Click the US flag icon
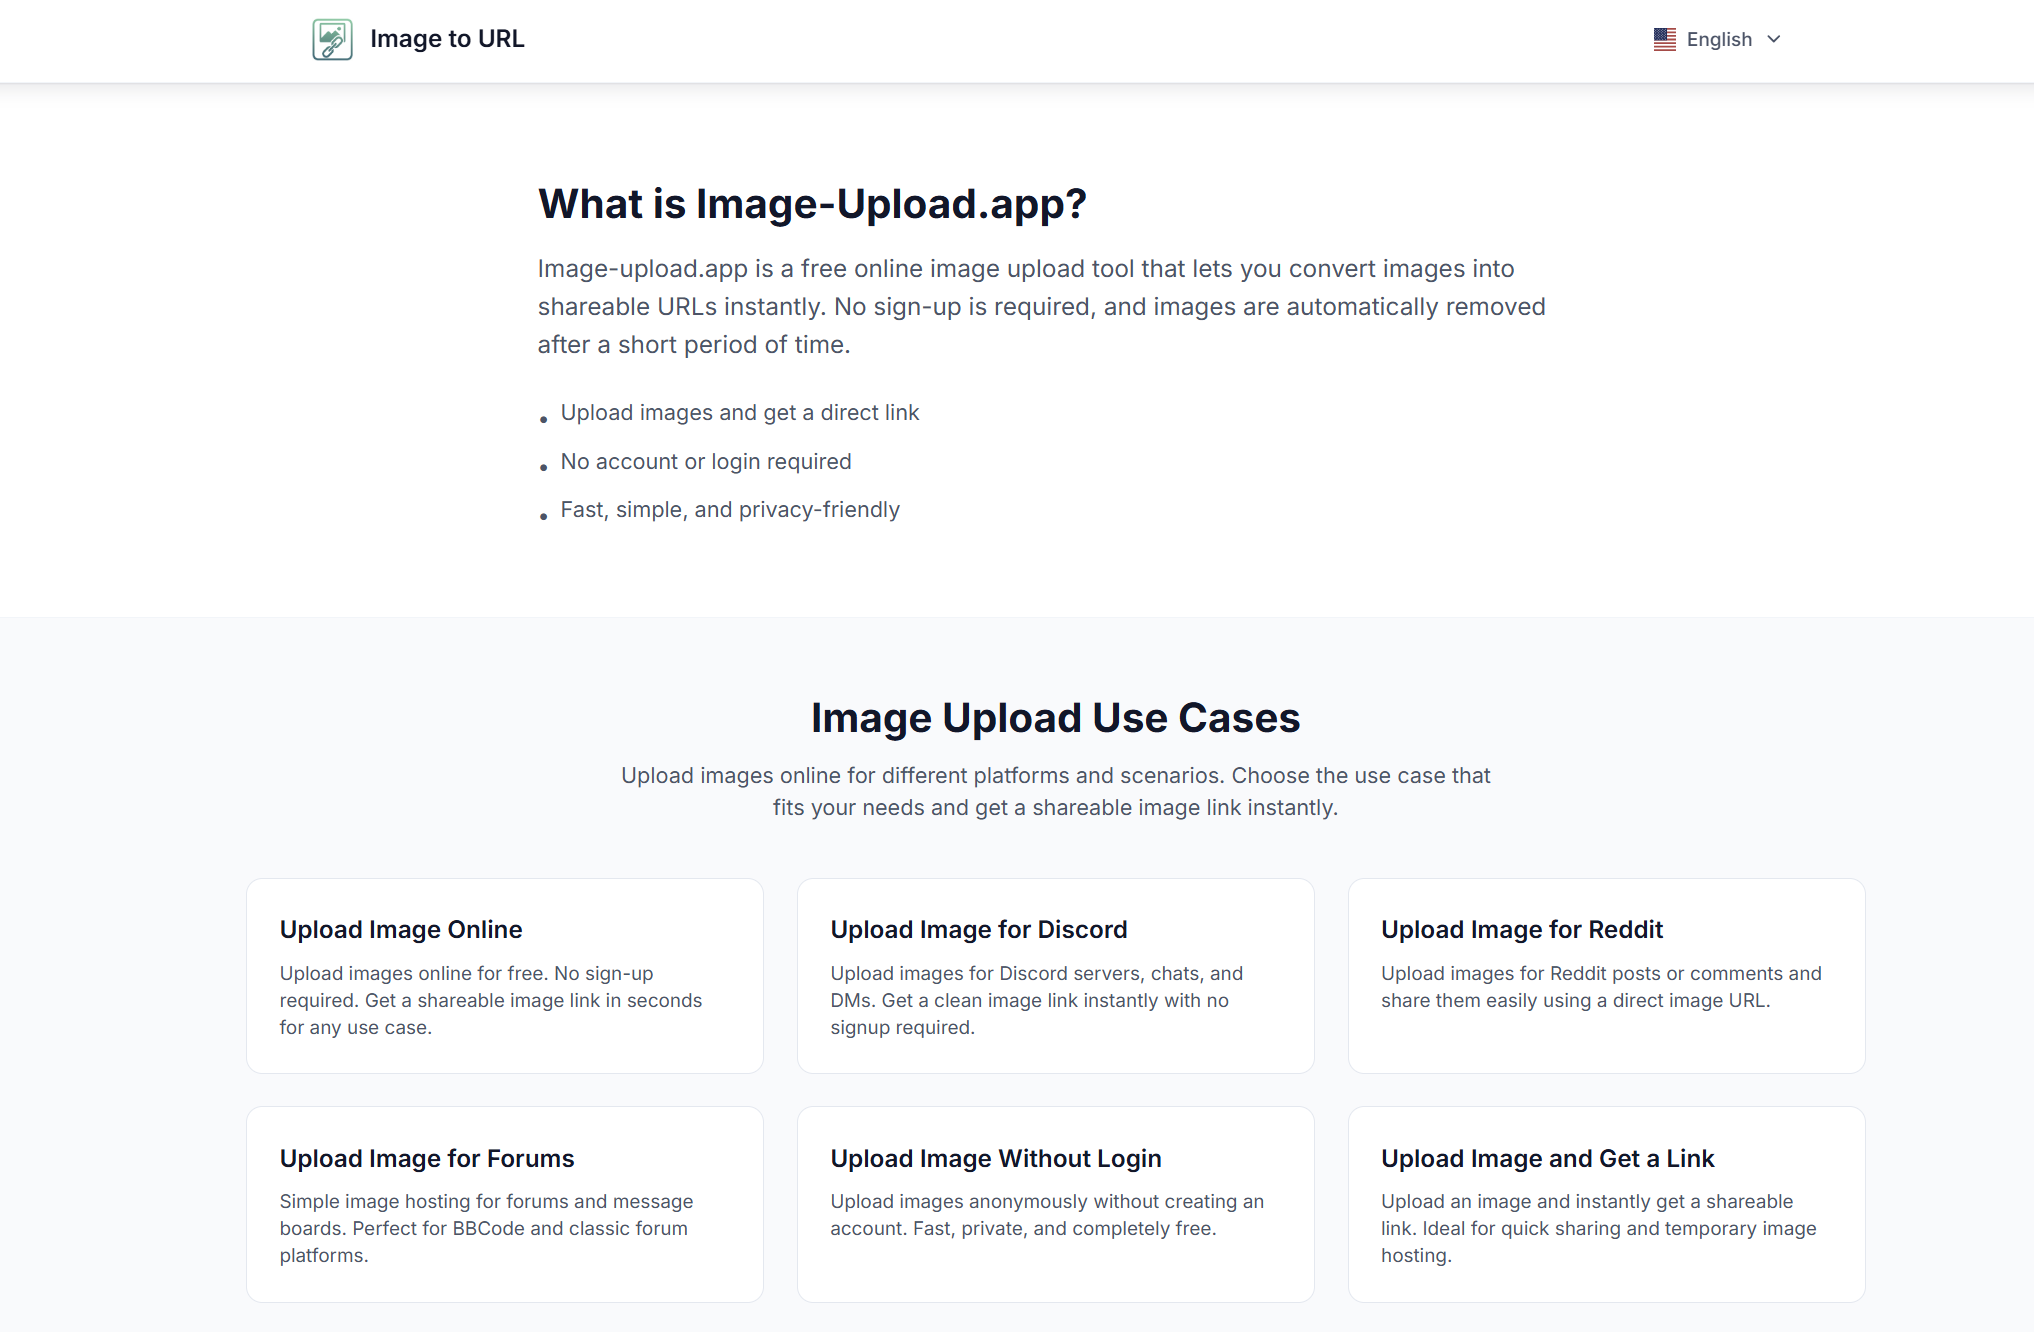The image size is (2034, 1332). click(x=1664, y=40)
